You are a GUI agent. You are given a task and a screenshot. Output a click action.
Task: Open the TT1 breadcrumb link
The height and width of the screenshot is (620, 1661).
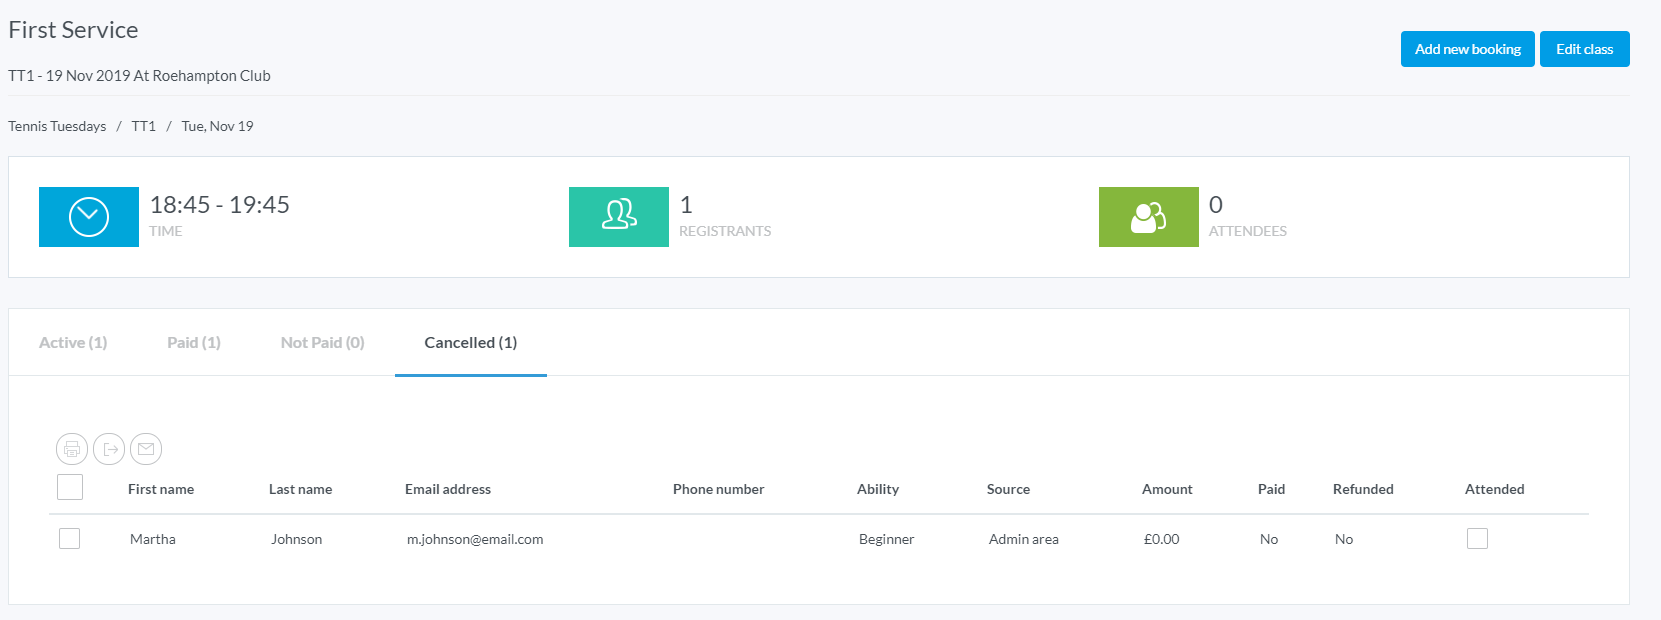click(144, 126)
